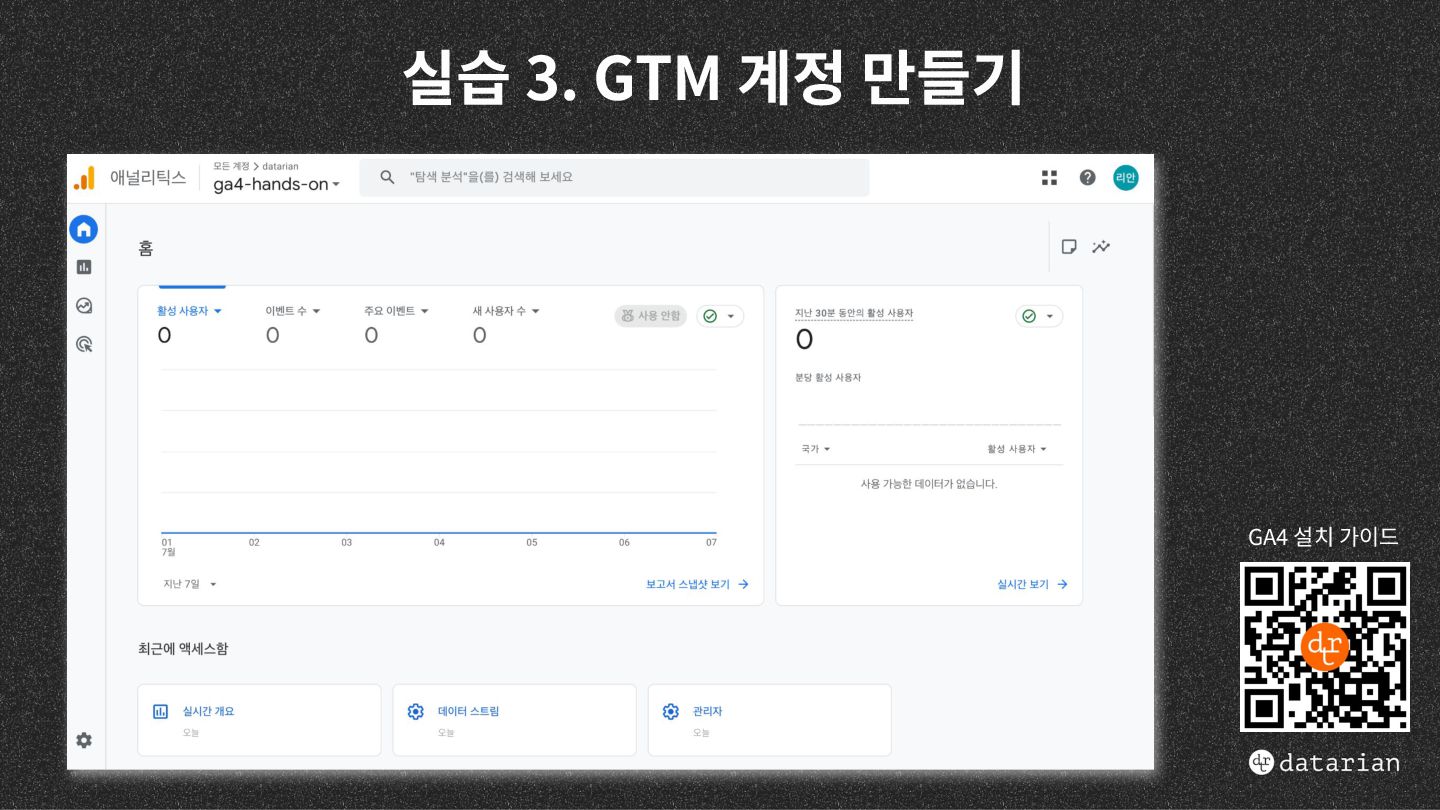
Task: Click the 최근에 액세스함 section heading
Action: tap(183, 649)
